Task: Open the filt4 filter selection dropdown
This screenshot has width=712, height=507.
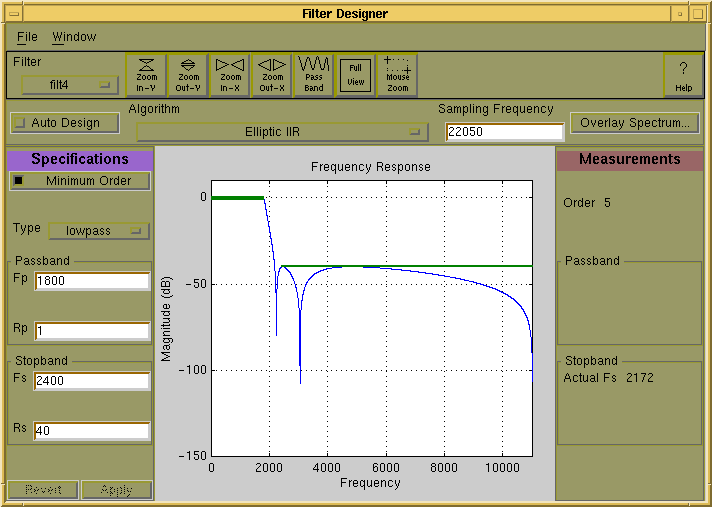Action: (70, 85)
